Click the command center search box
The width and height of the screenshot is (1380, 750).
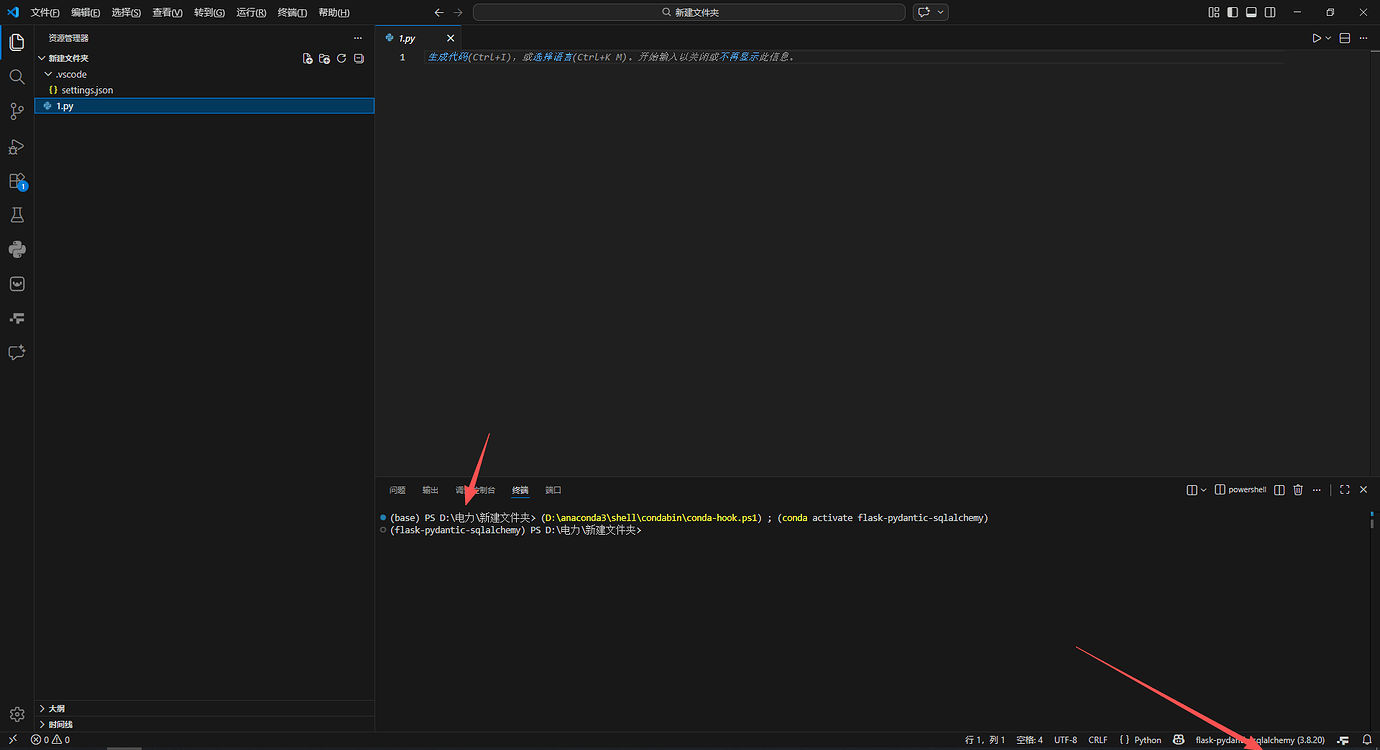(x=689, y=12)
